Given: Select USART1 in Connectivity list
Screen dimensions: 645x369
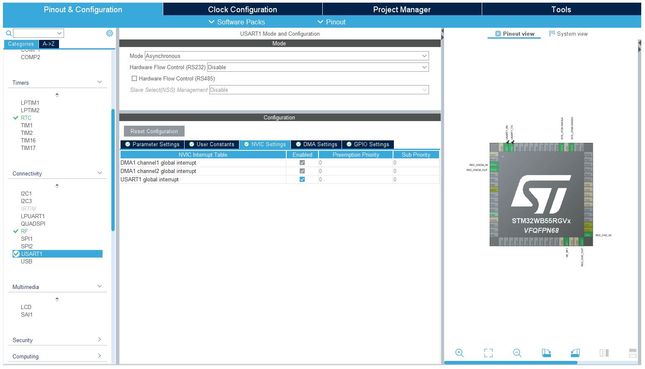Looking at the screenshot, I should click(58, 254).
